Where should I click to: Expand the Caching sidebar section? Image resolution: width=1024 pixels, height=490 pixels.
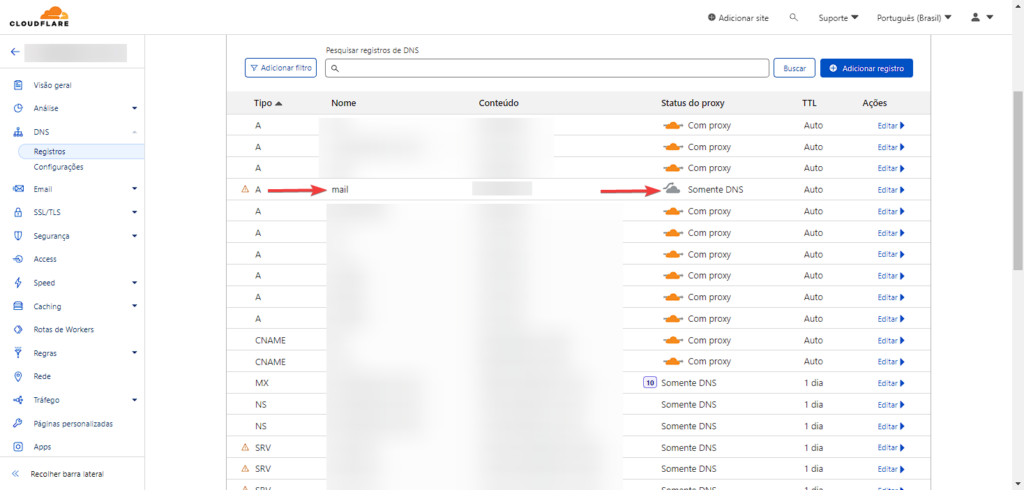click(x=135, y=306)
